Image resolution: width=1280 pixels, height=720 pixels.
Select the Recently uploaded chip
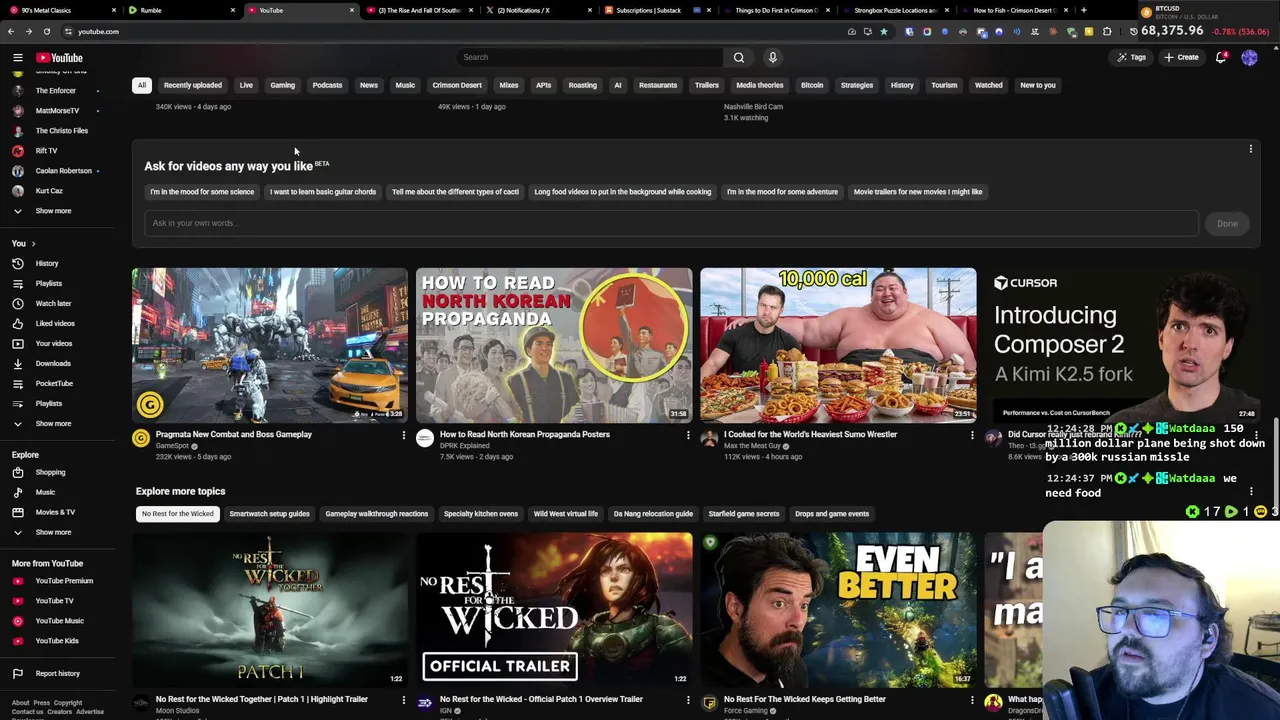(x=193, y=85)
